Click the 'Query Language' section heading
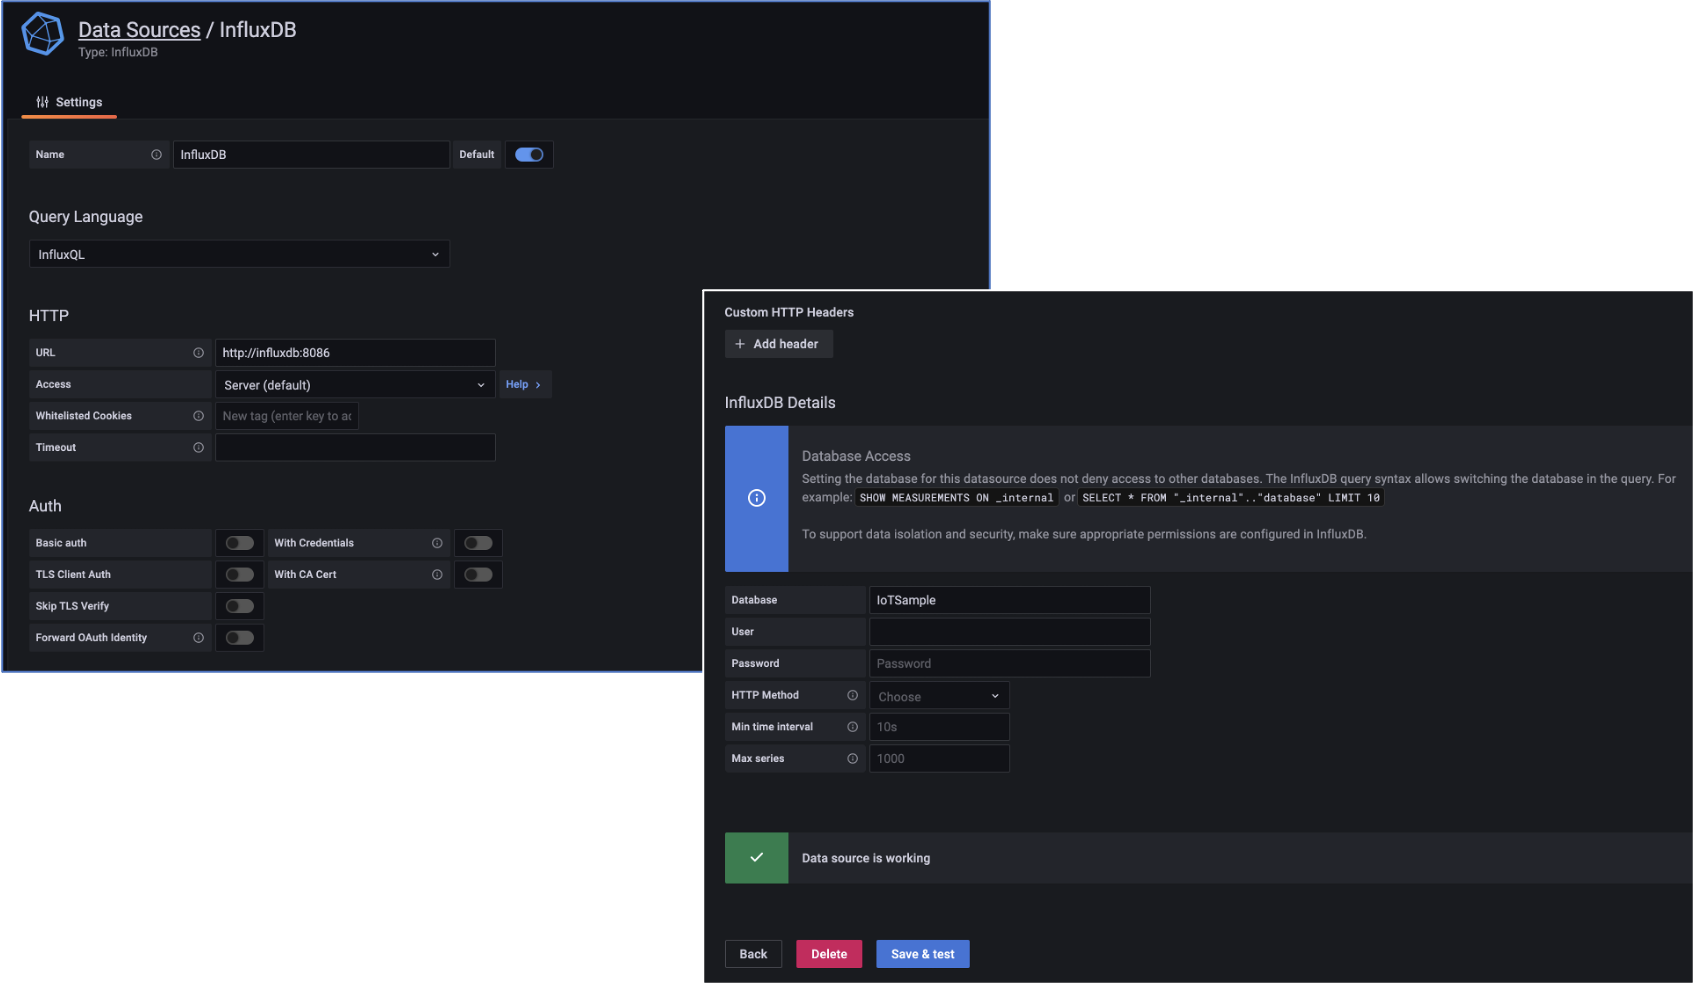 (x=86, y=217)
